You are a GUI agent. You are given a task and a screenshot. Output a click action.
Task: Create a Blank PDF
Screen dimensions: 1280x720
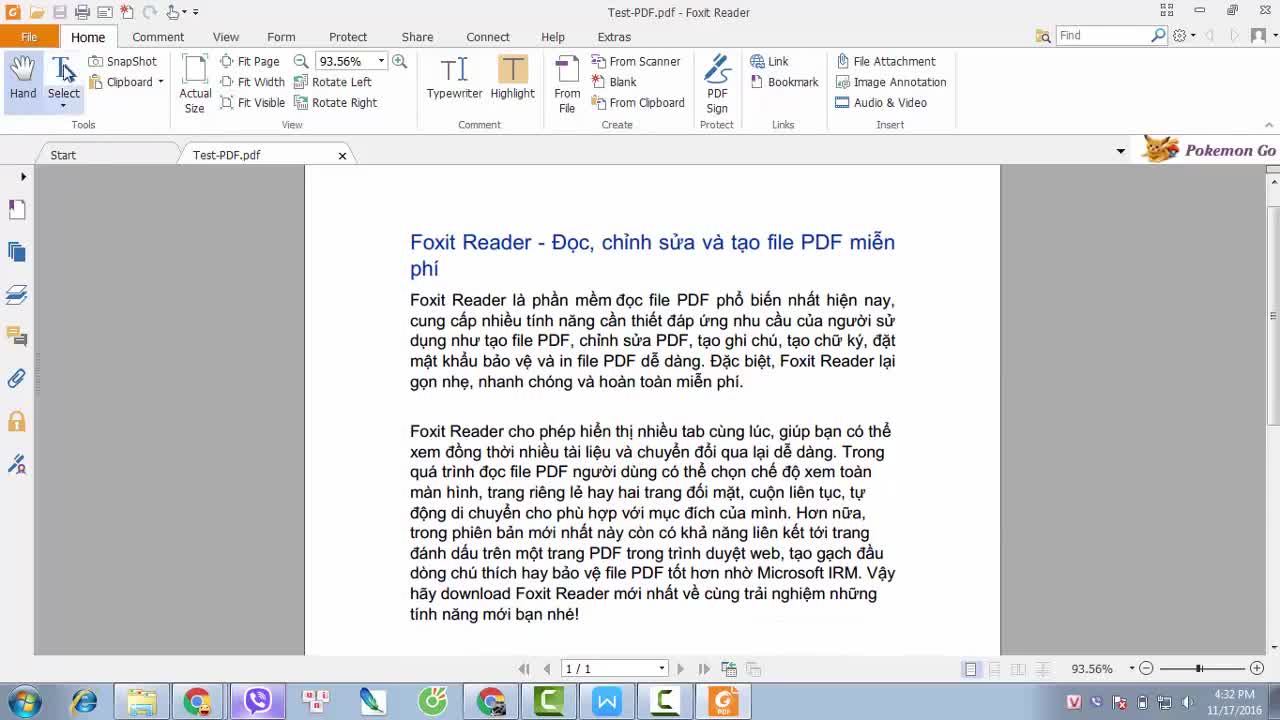pos(614,82)
